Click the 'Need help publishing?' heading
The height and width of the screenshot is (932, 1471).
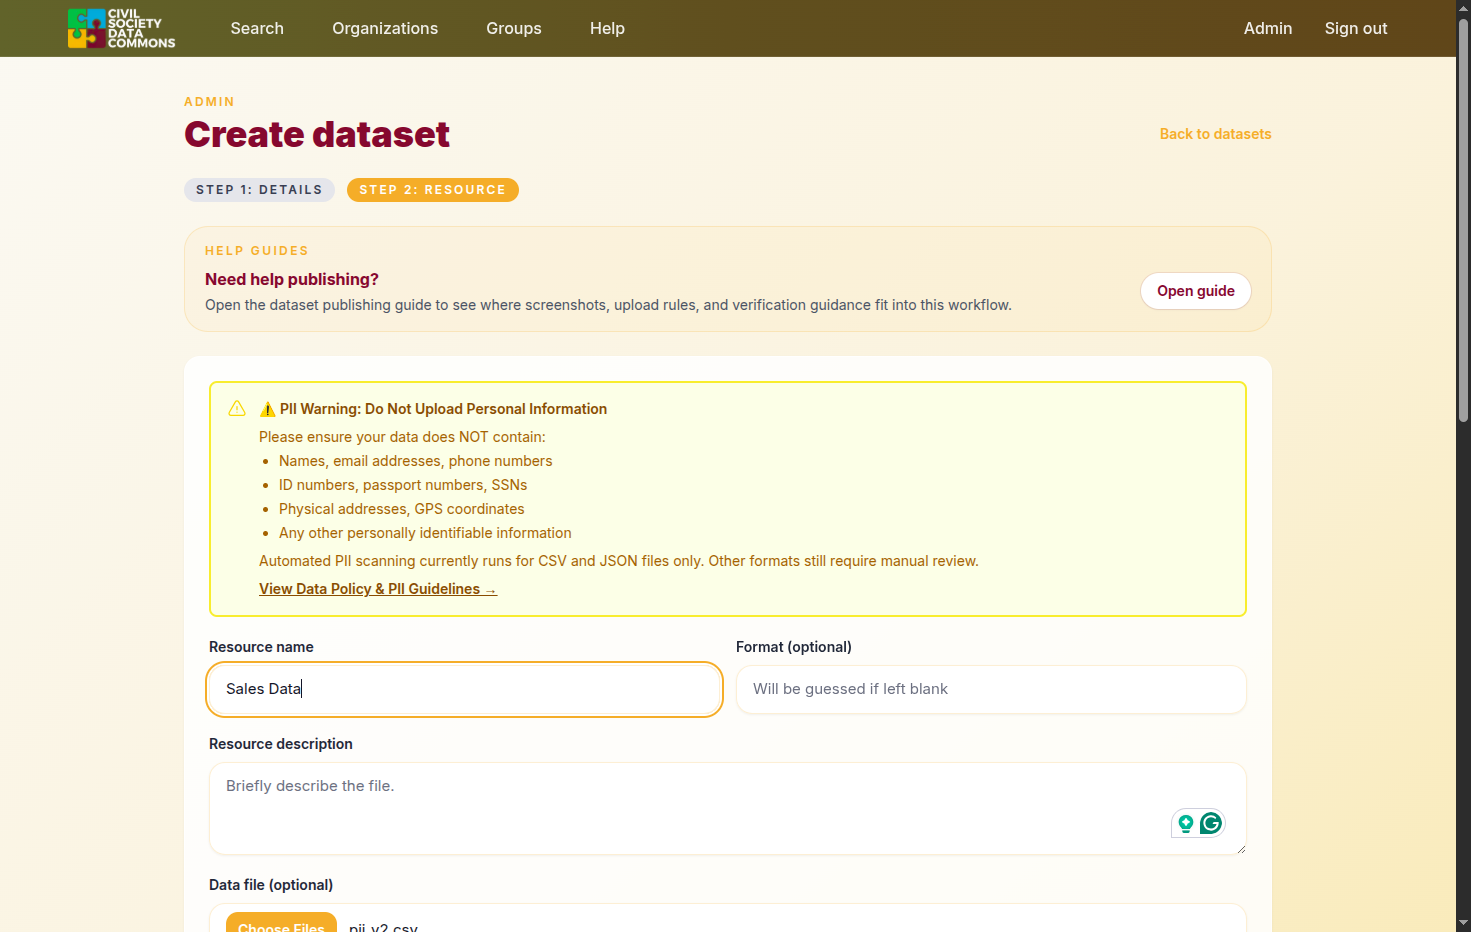pyautogui.click(x=292, y=279)
